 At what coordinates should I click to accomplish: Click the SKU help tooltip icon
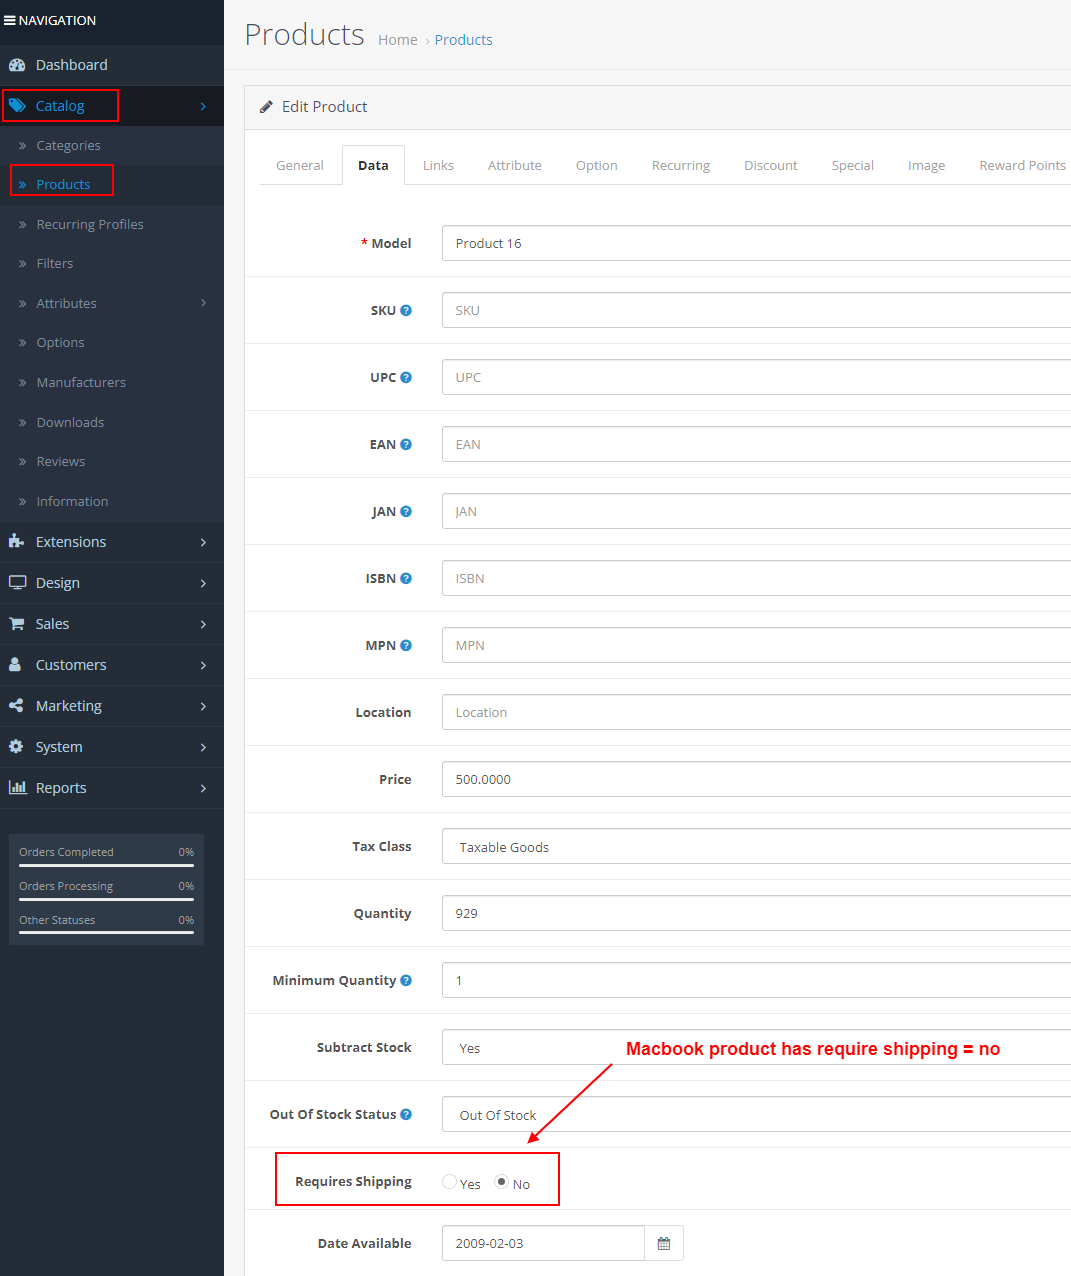coord(407,309)
